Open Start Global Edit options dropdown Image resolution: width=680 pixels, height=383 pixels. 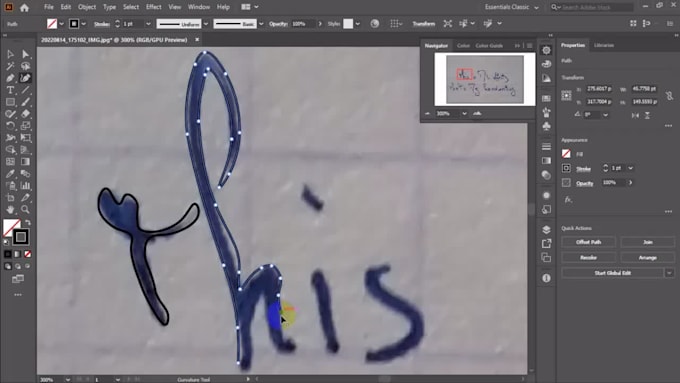(x=670, y=273)
